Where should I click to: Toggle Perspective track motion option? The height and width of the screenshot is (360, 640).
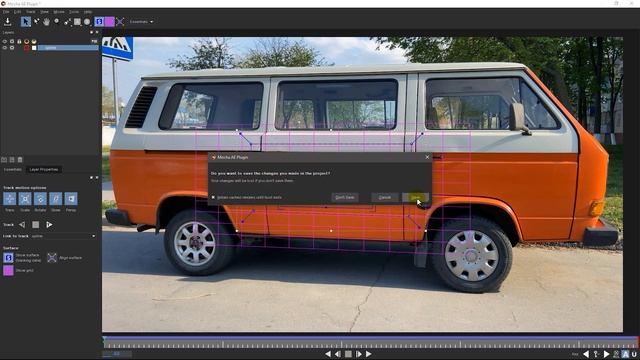(x=71, y=199)
